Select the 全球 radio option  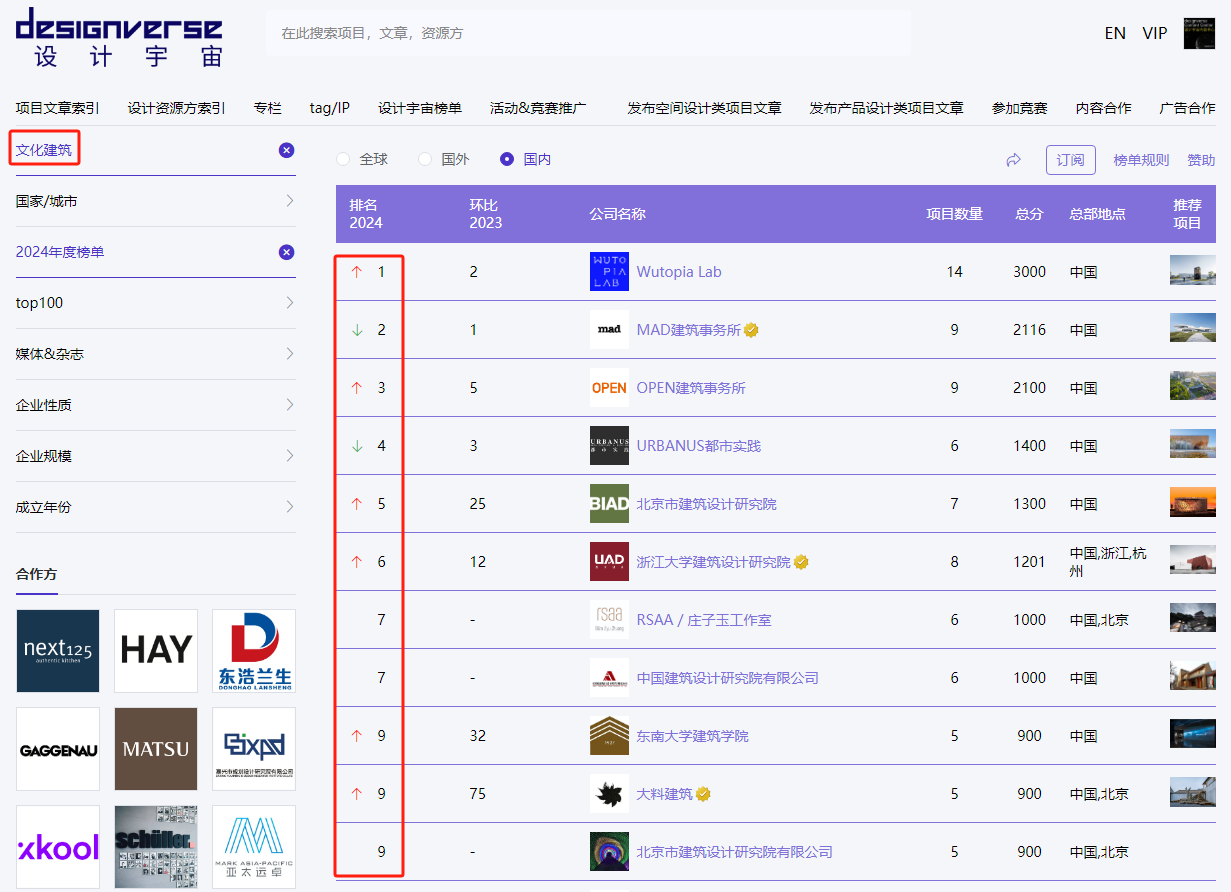tap(344, 159)
